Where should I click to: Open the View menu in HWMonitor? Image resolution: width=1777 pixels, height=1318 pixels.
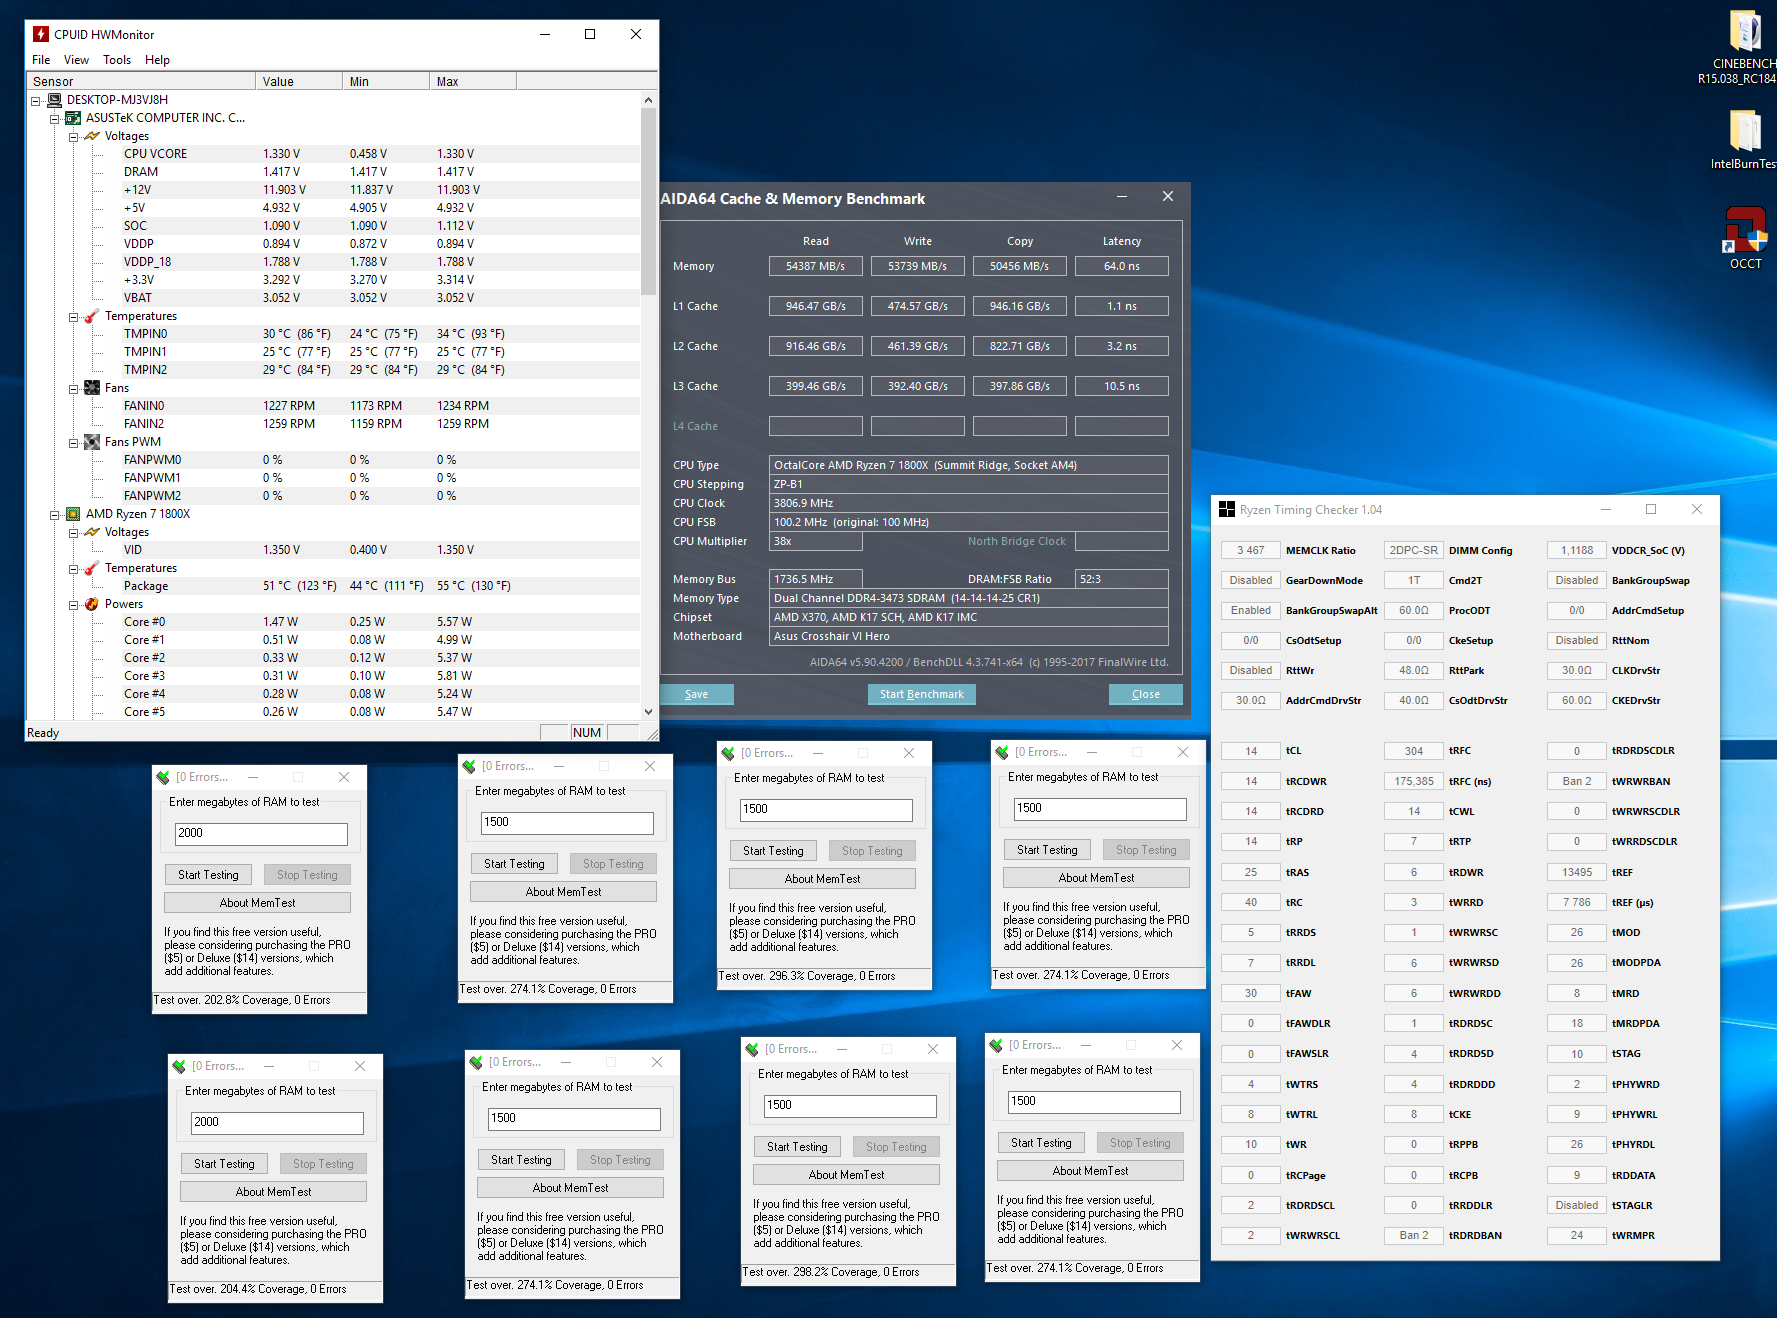(x=76, y=59)
